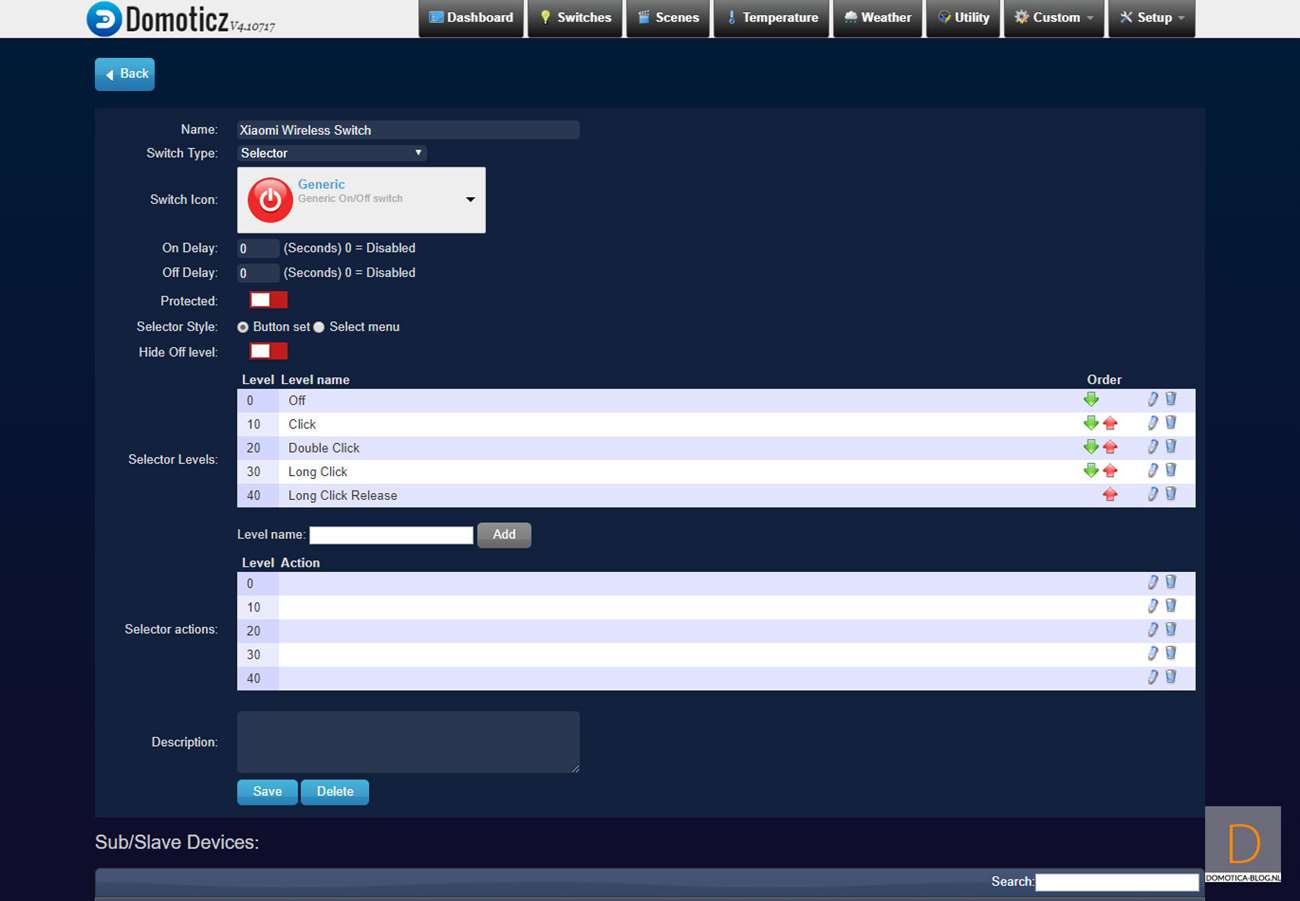Toggle the Hide Off level switch
Viewport: 1300px width, 901px height.
tap(268, 351)
